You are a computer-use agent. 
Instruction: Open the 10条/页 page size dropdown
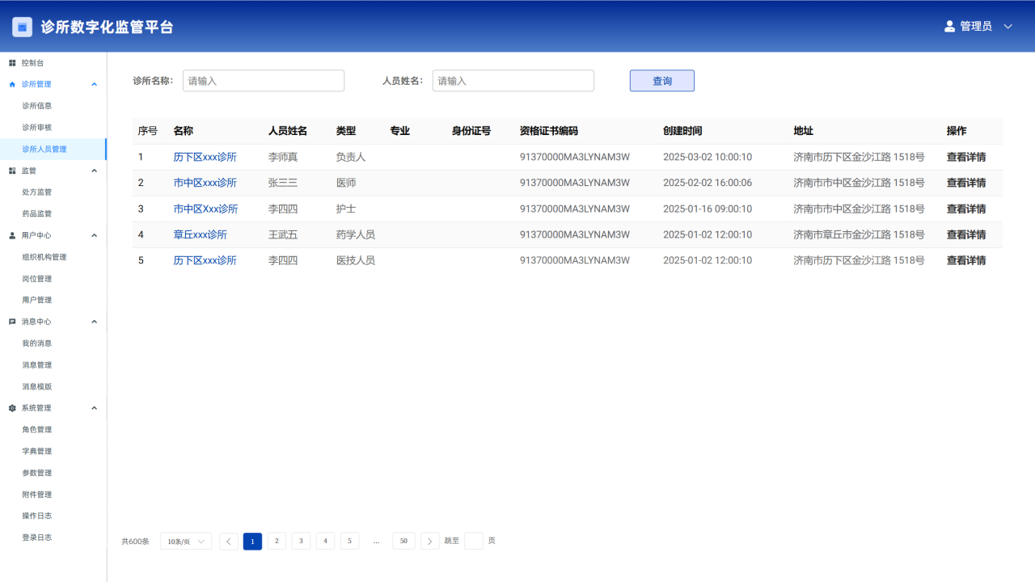coord(186,541)
